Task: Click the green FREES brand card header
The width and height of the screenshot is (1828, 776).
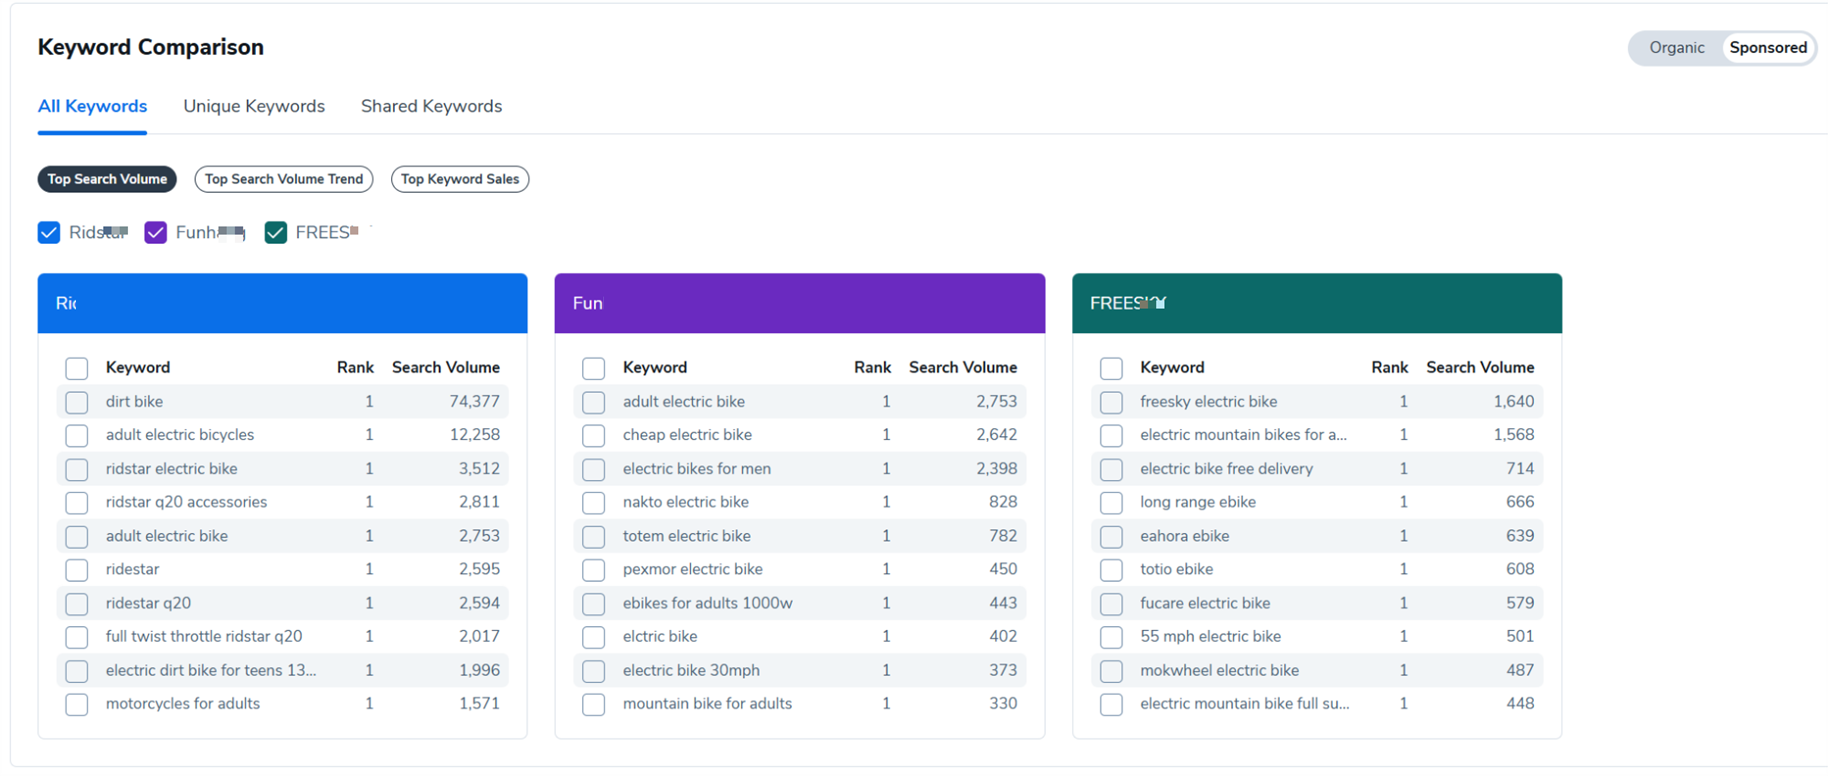Action: tap(1317, 303)
